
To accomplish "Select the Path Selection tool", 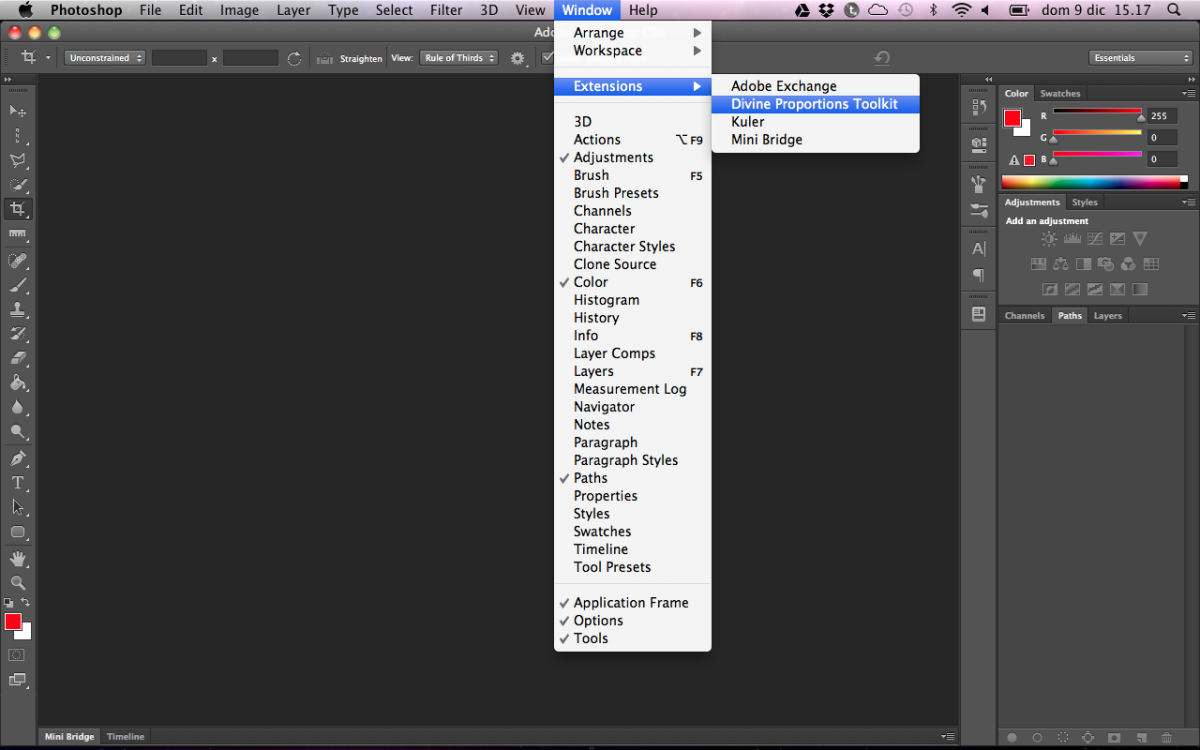I will click(18, 508).
